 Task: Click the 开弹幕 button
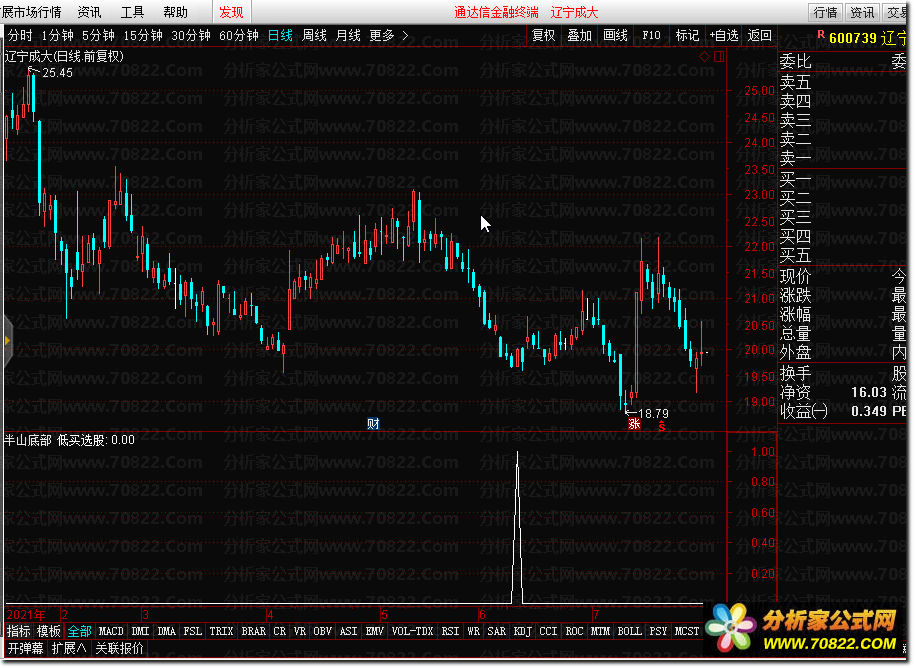[x=25, y=648]
